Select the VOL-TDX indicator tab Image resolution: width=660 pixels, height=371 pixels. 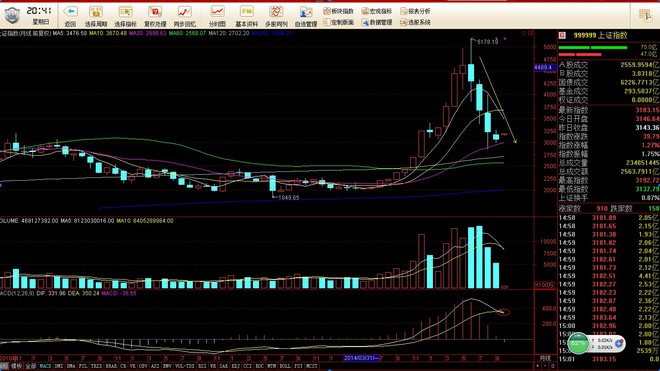point(184,366)
